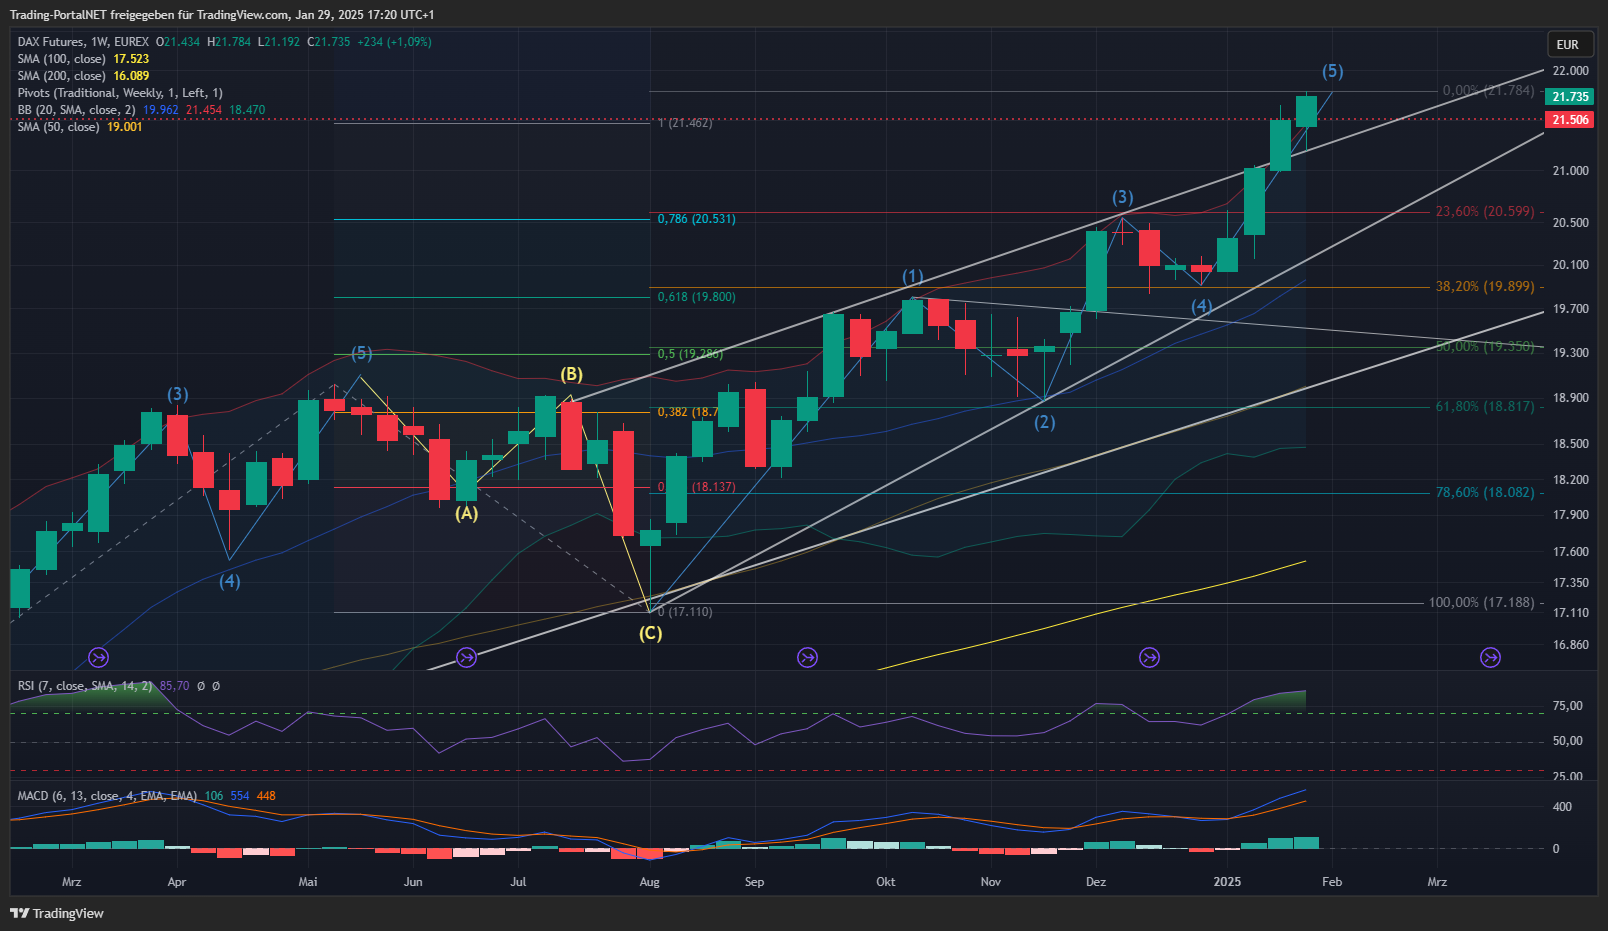Click the green 21.735 price label

[x=1570, y=97]
